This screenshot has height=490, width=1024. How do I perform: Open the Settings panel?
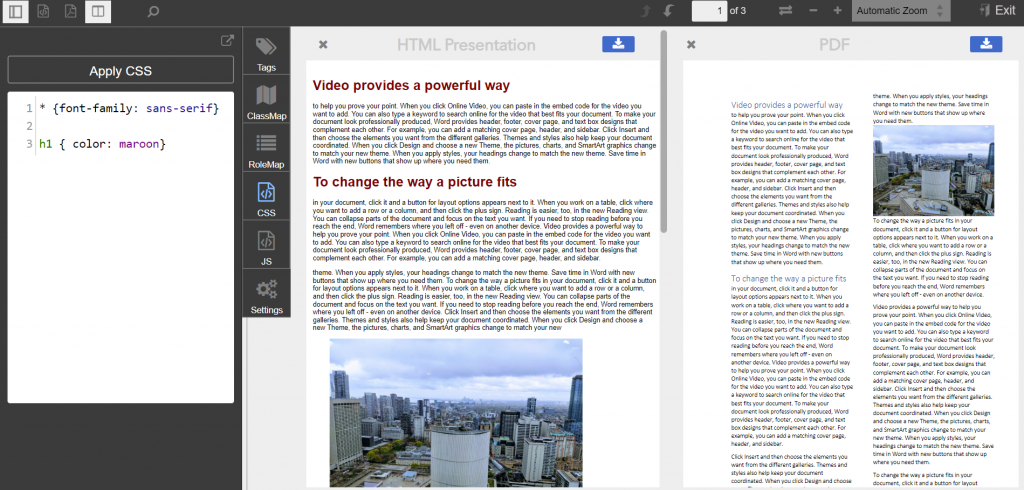(266, 293)
